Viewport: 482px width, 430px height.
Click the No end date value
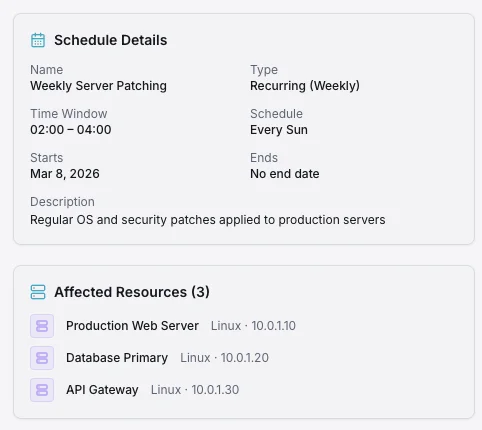tap(285, 174)
